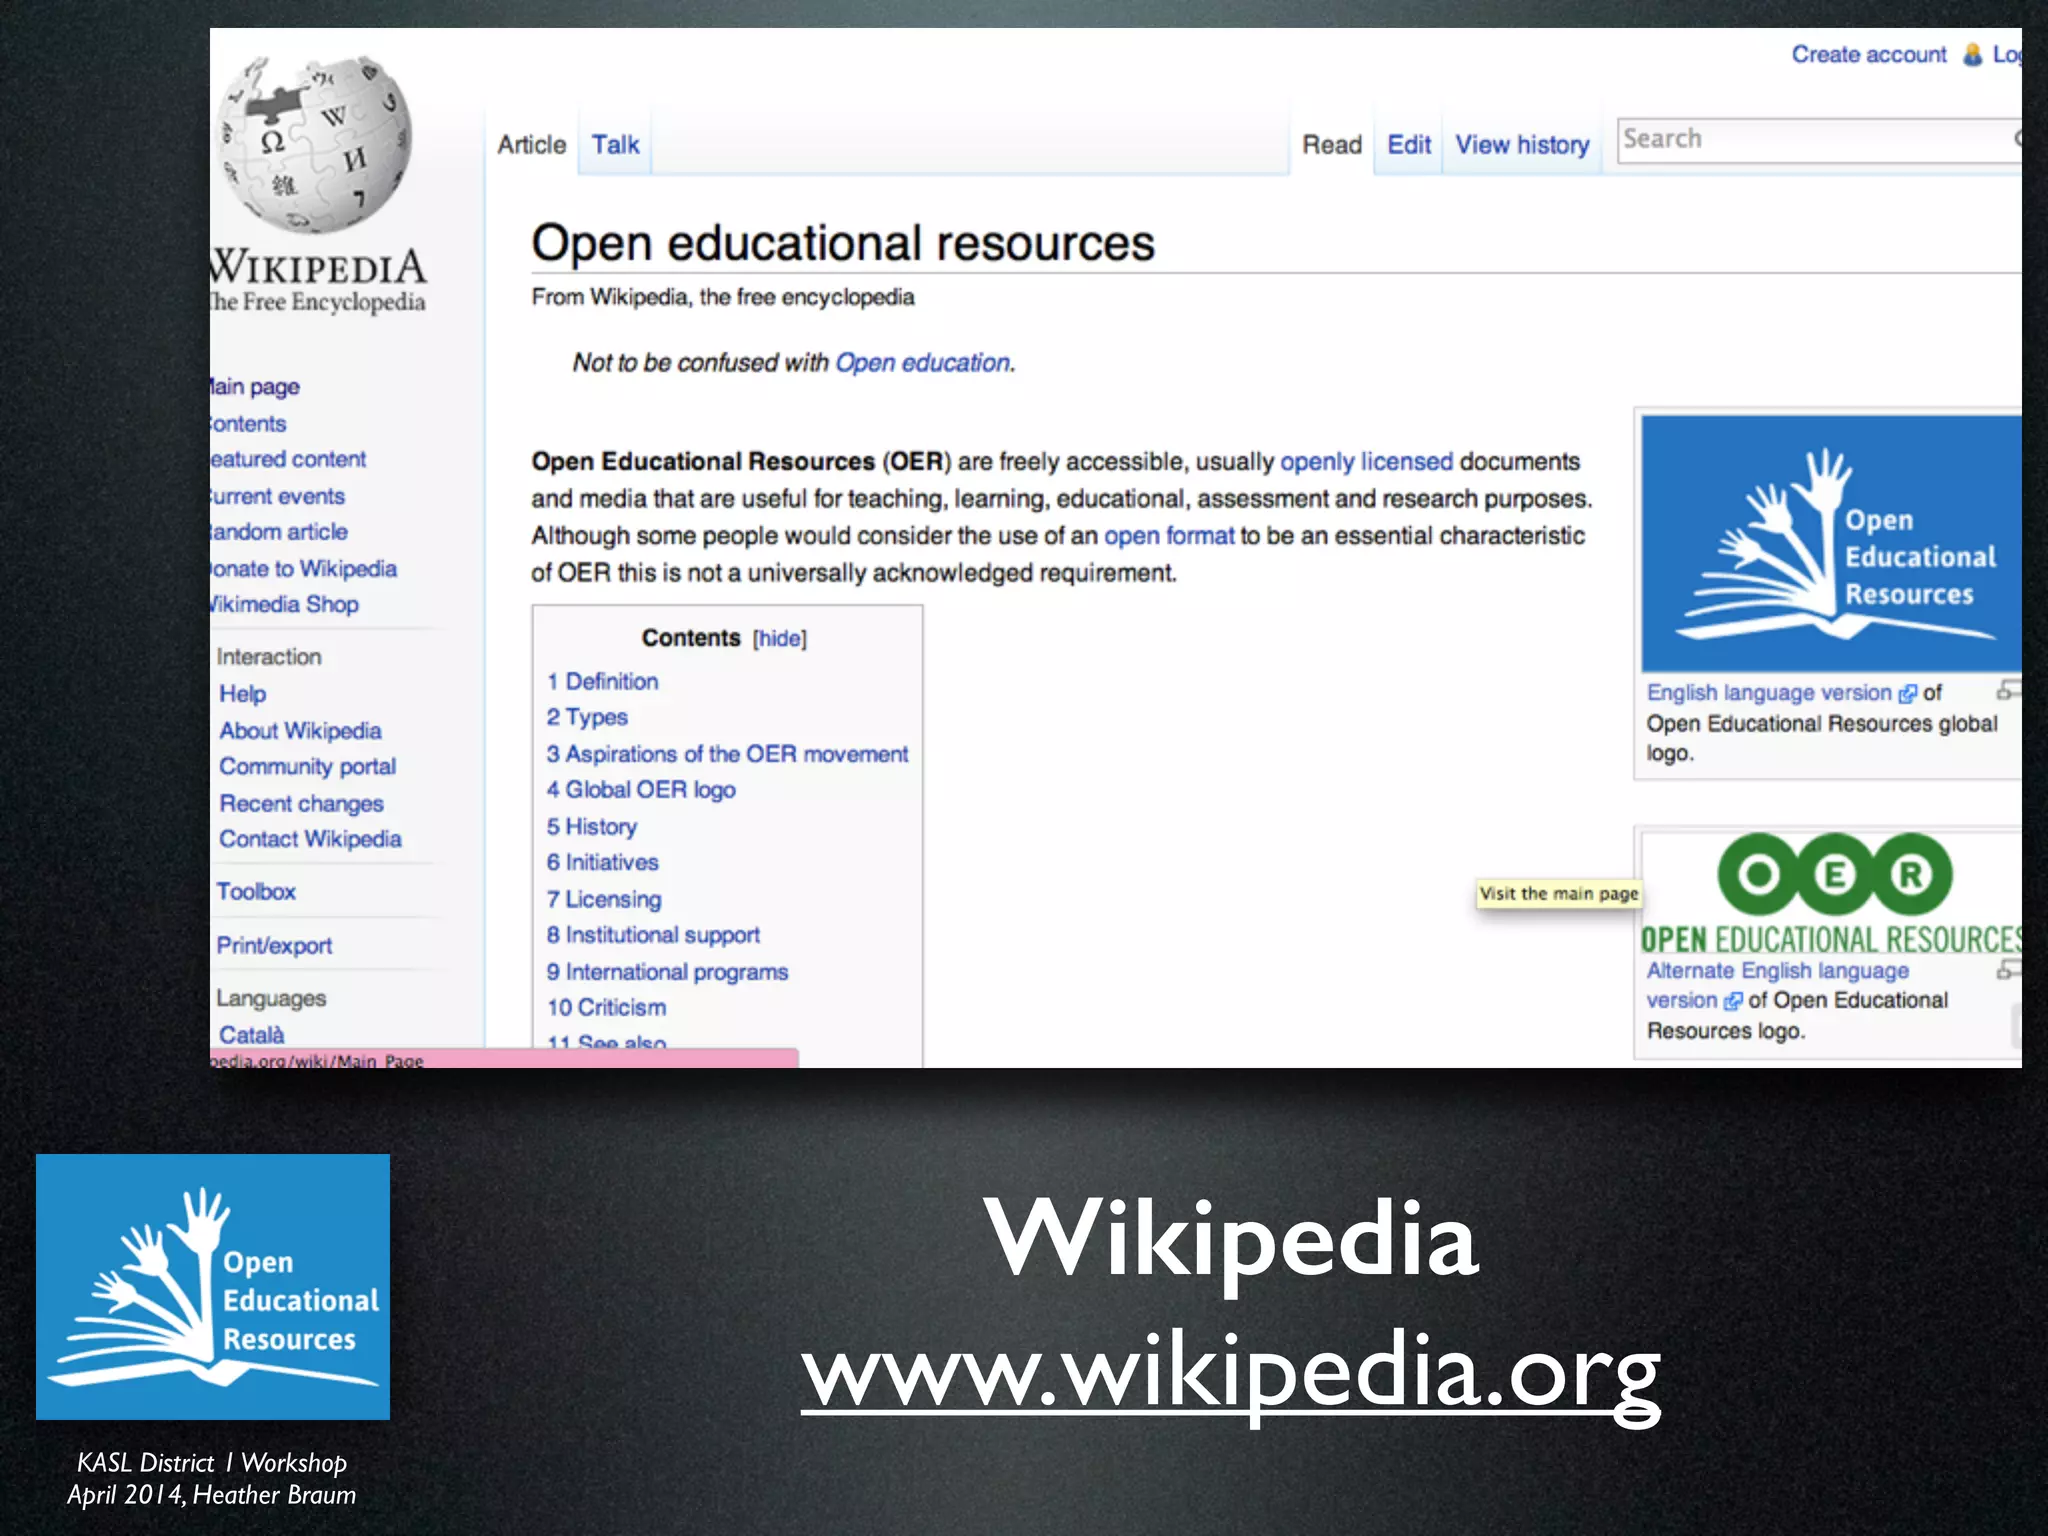This screenshot has width=2048, height=1536.
Task: Click enlarge icon beside blue logo caption
Action: (2008, 690)
